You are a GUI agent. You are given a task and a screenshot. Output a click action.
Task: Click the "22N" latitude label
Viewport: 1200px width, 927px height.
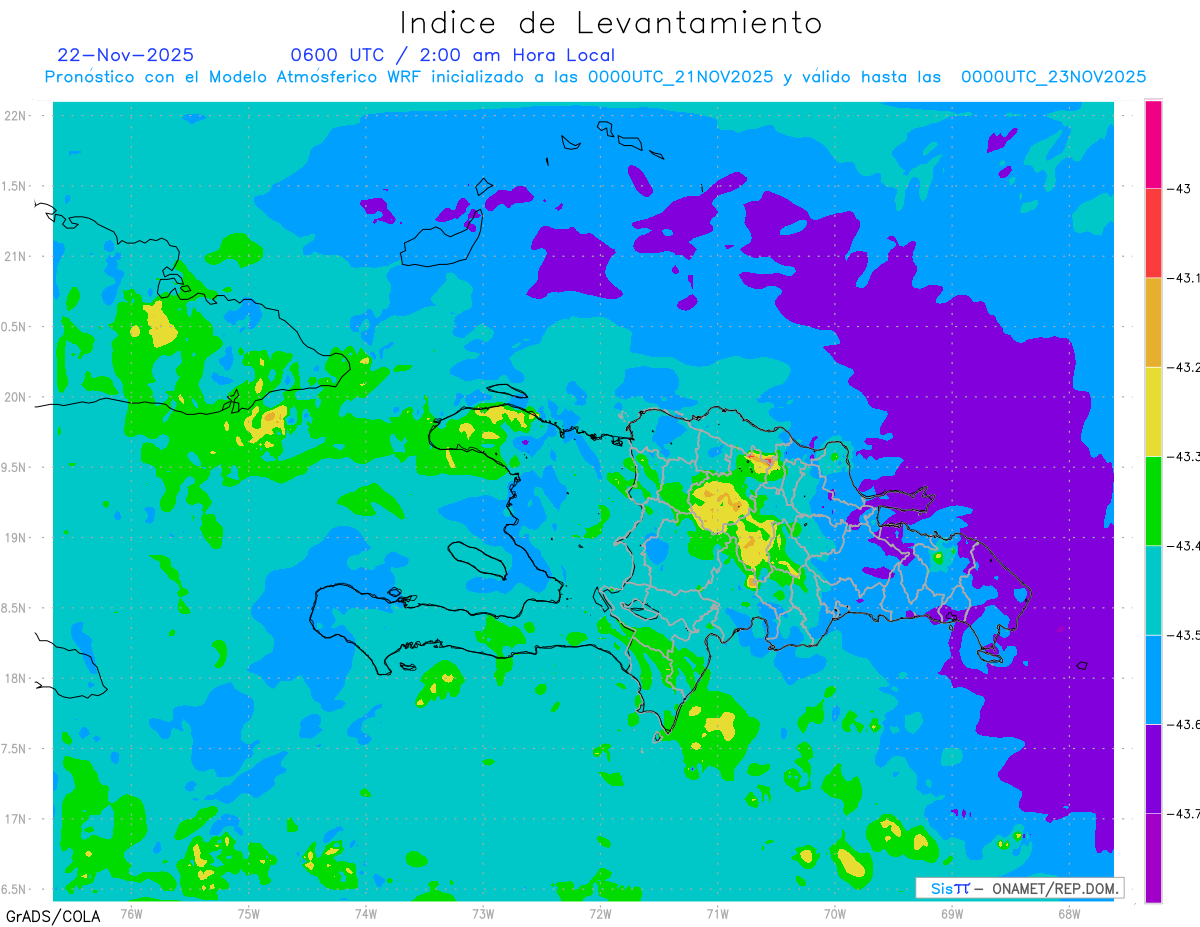17,116
